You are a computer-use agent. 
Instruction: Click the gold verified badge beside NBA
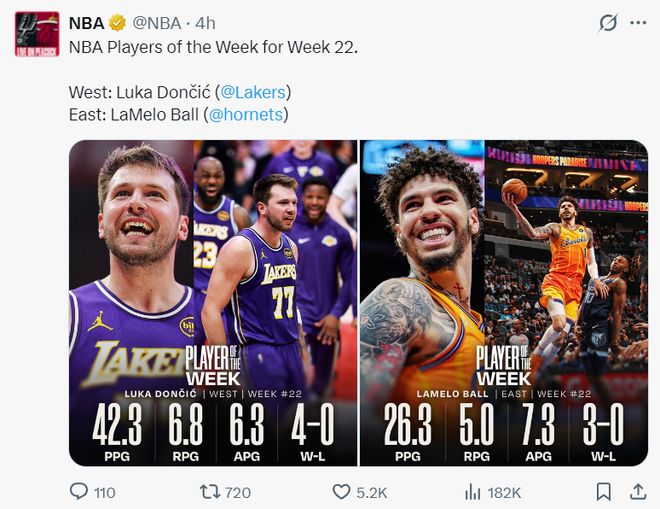[116, 23]
